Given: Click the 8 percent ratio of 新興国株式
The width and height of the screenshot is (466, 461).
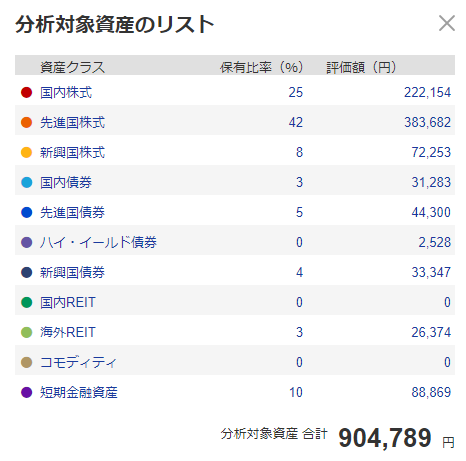Looking at the screenshot, I should tap(299, 152).
